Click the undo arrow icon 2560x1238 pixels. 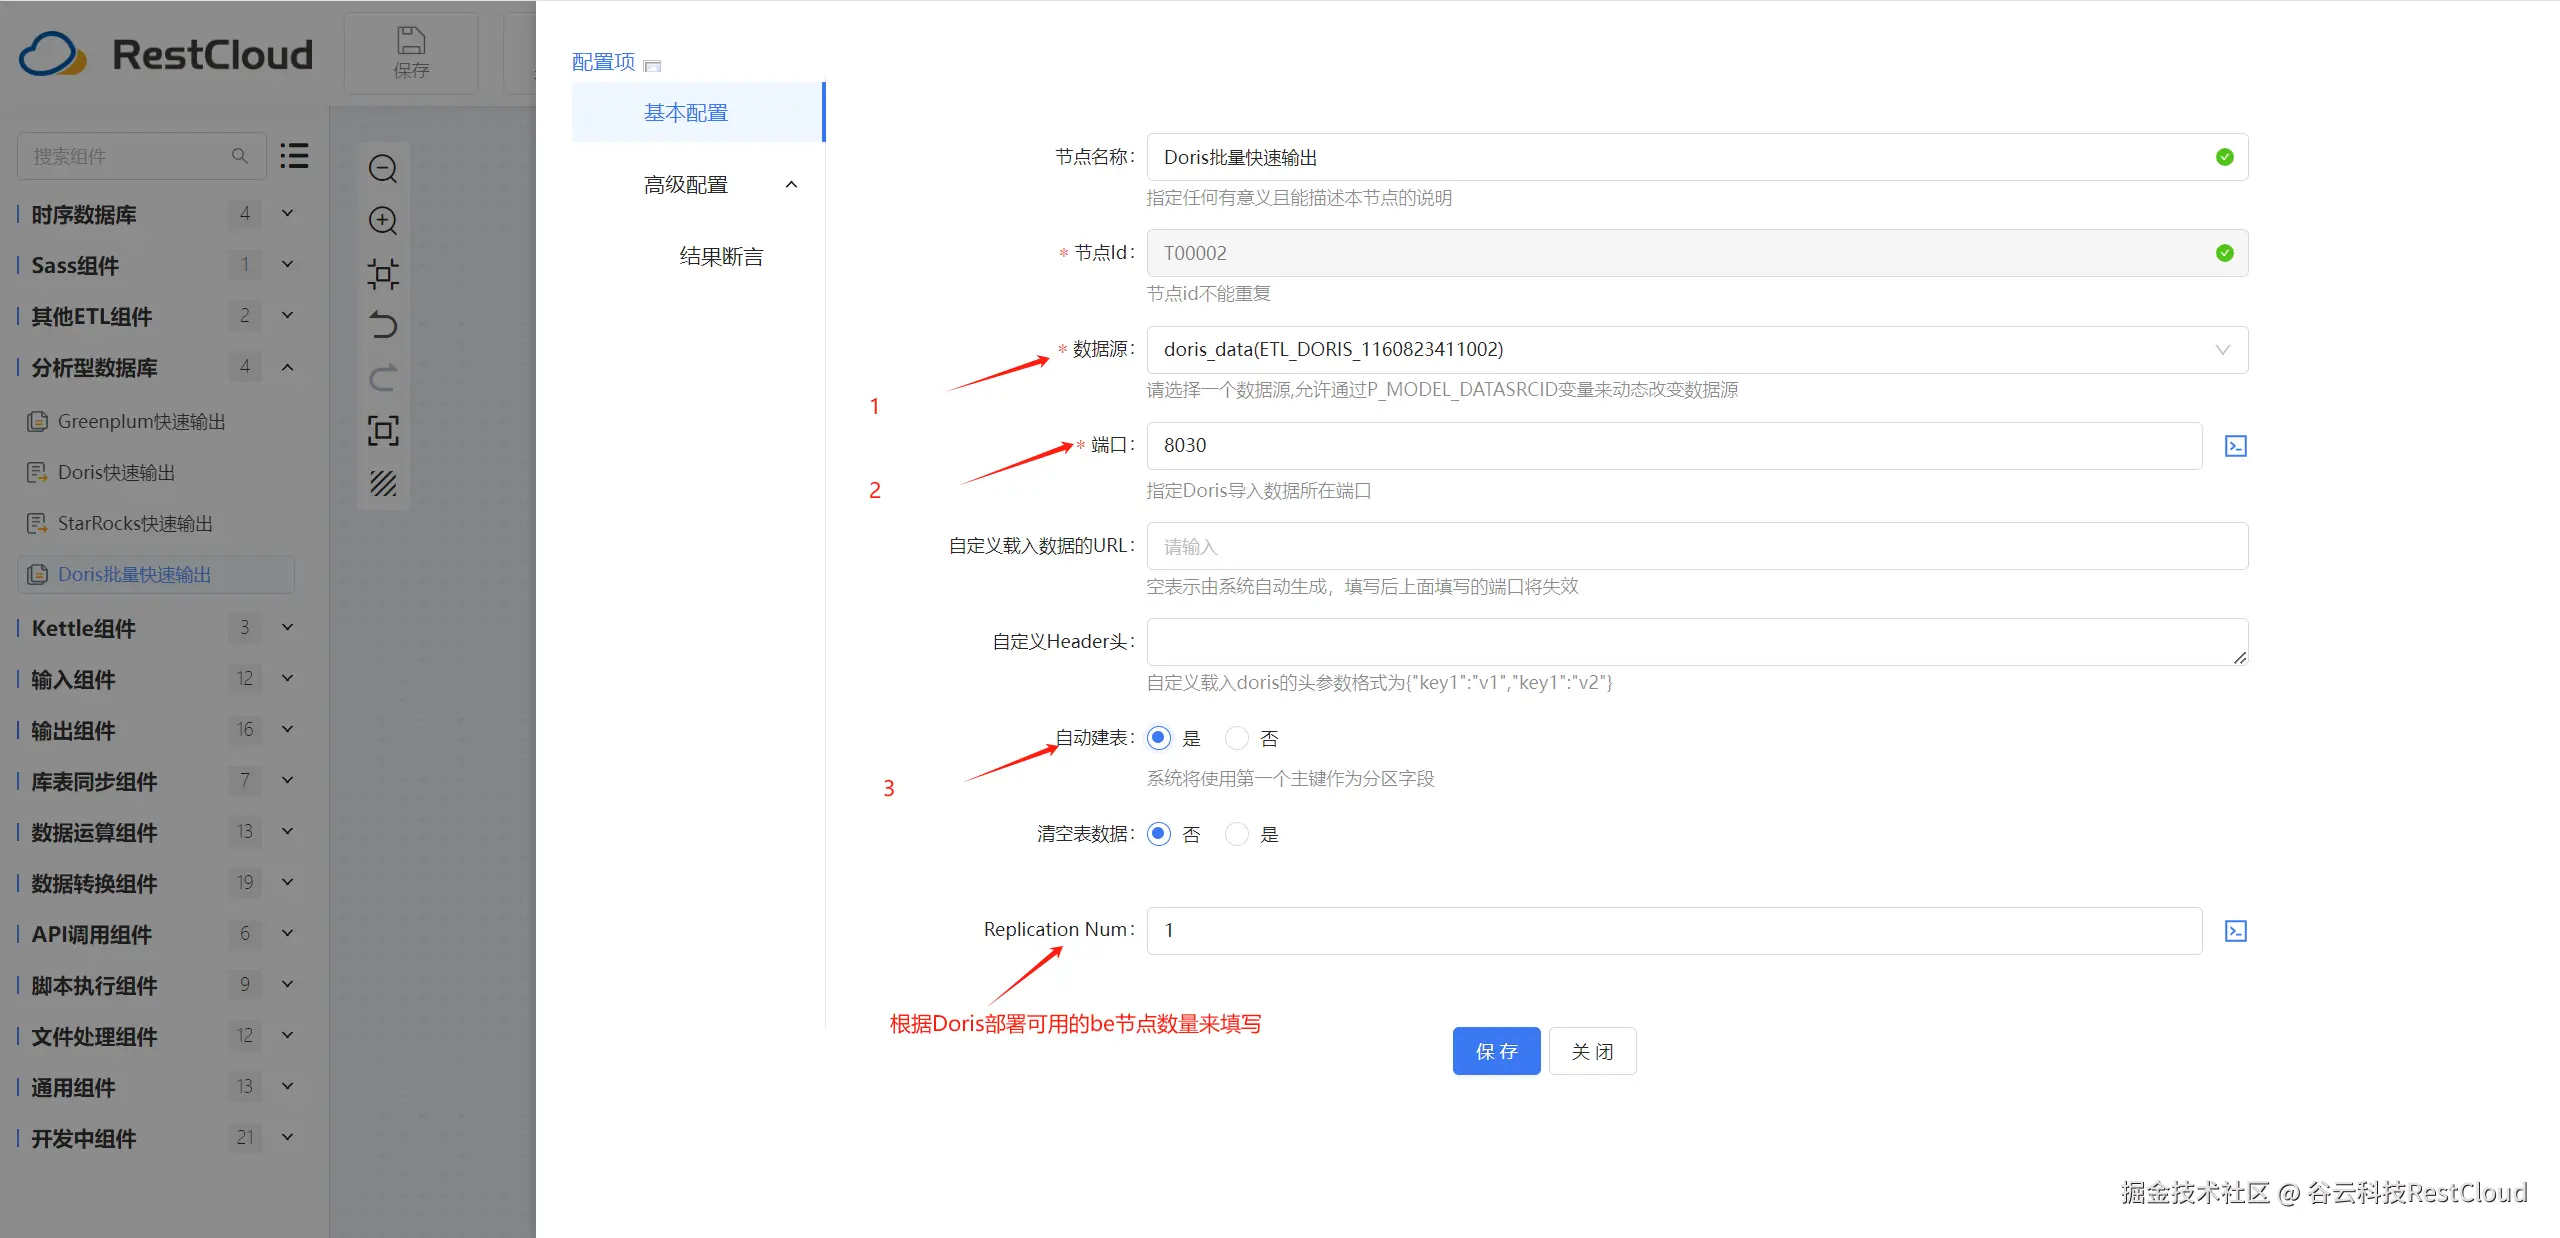click(x=383, y=325)
